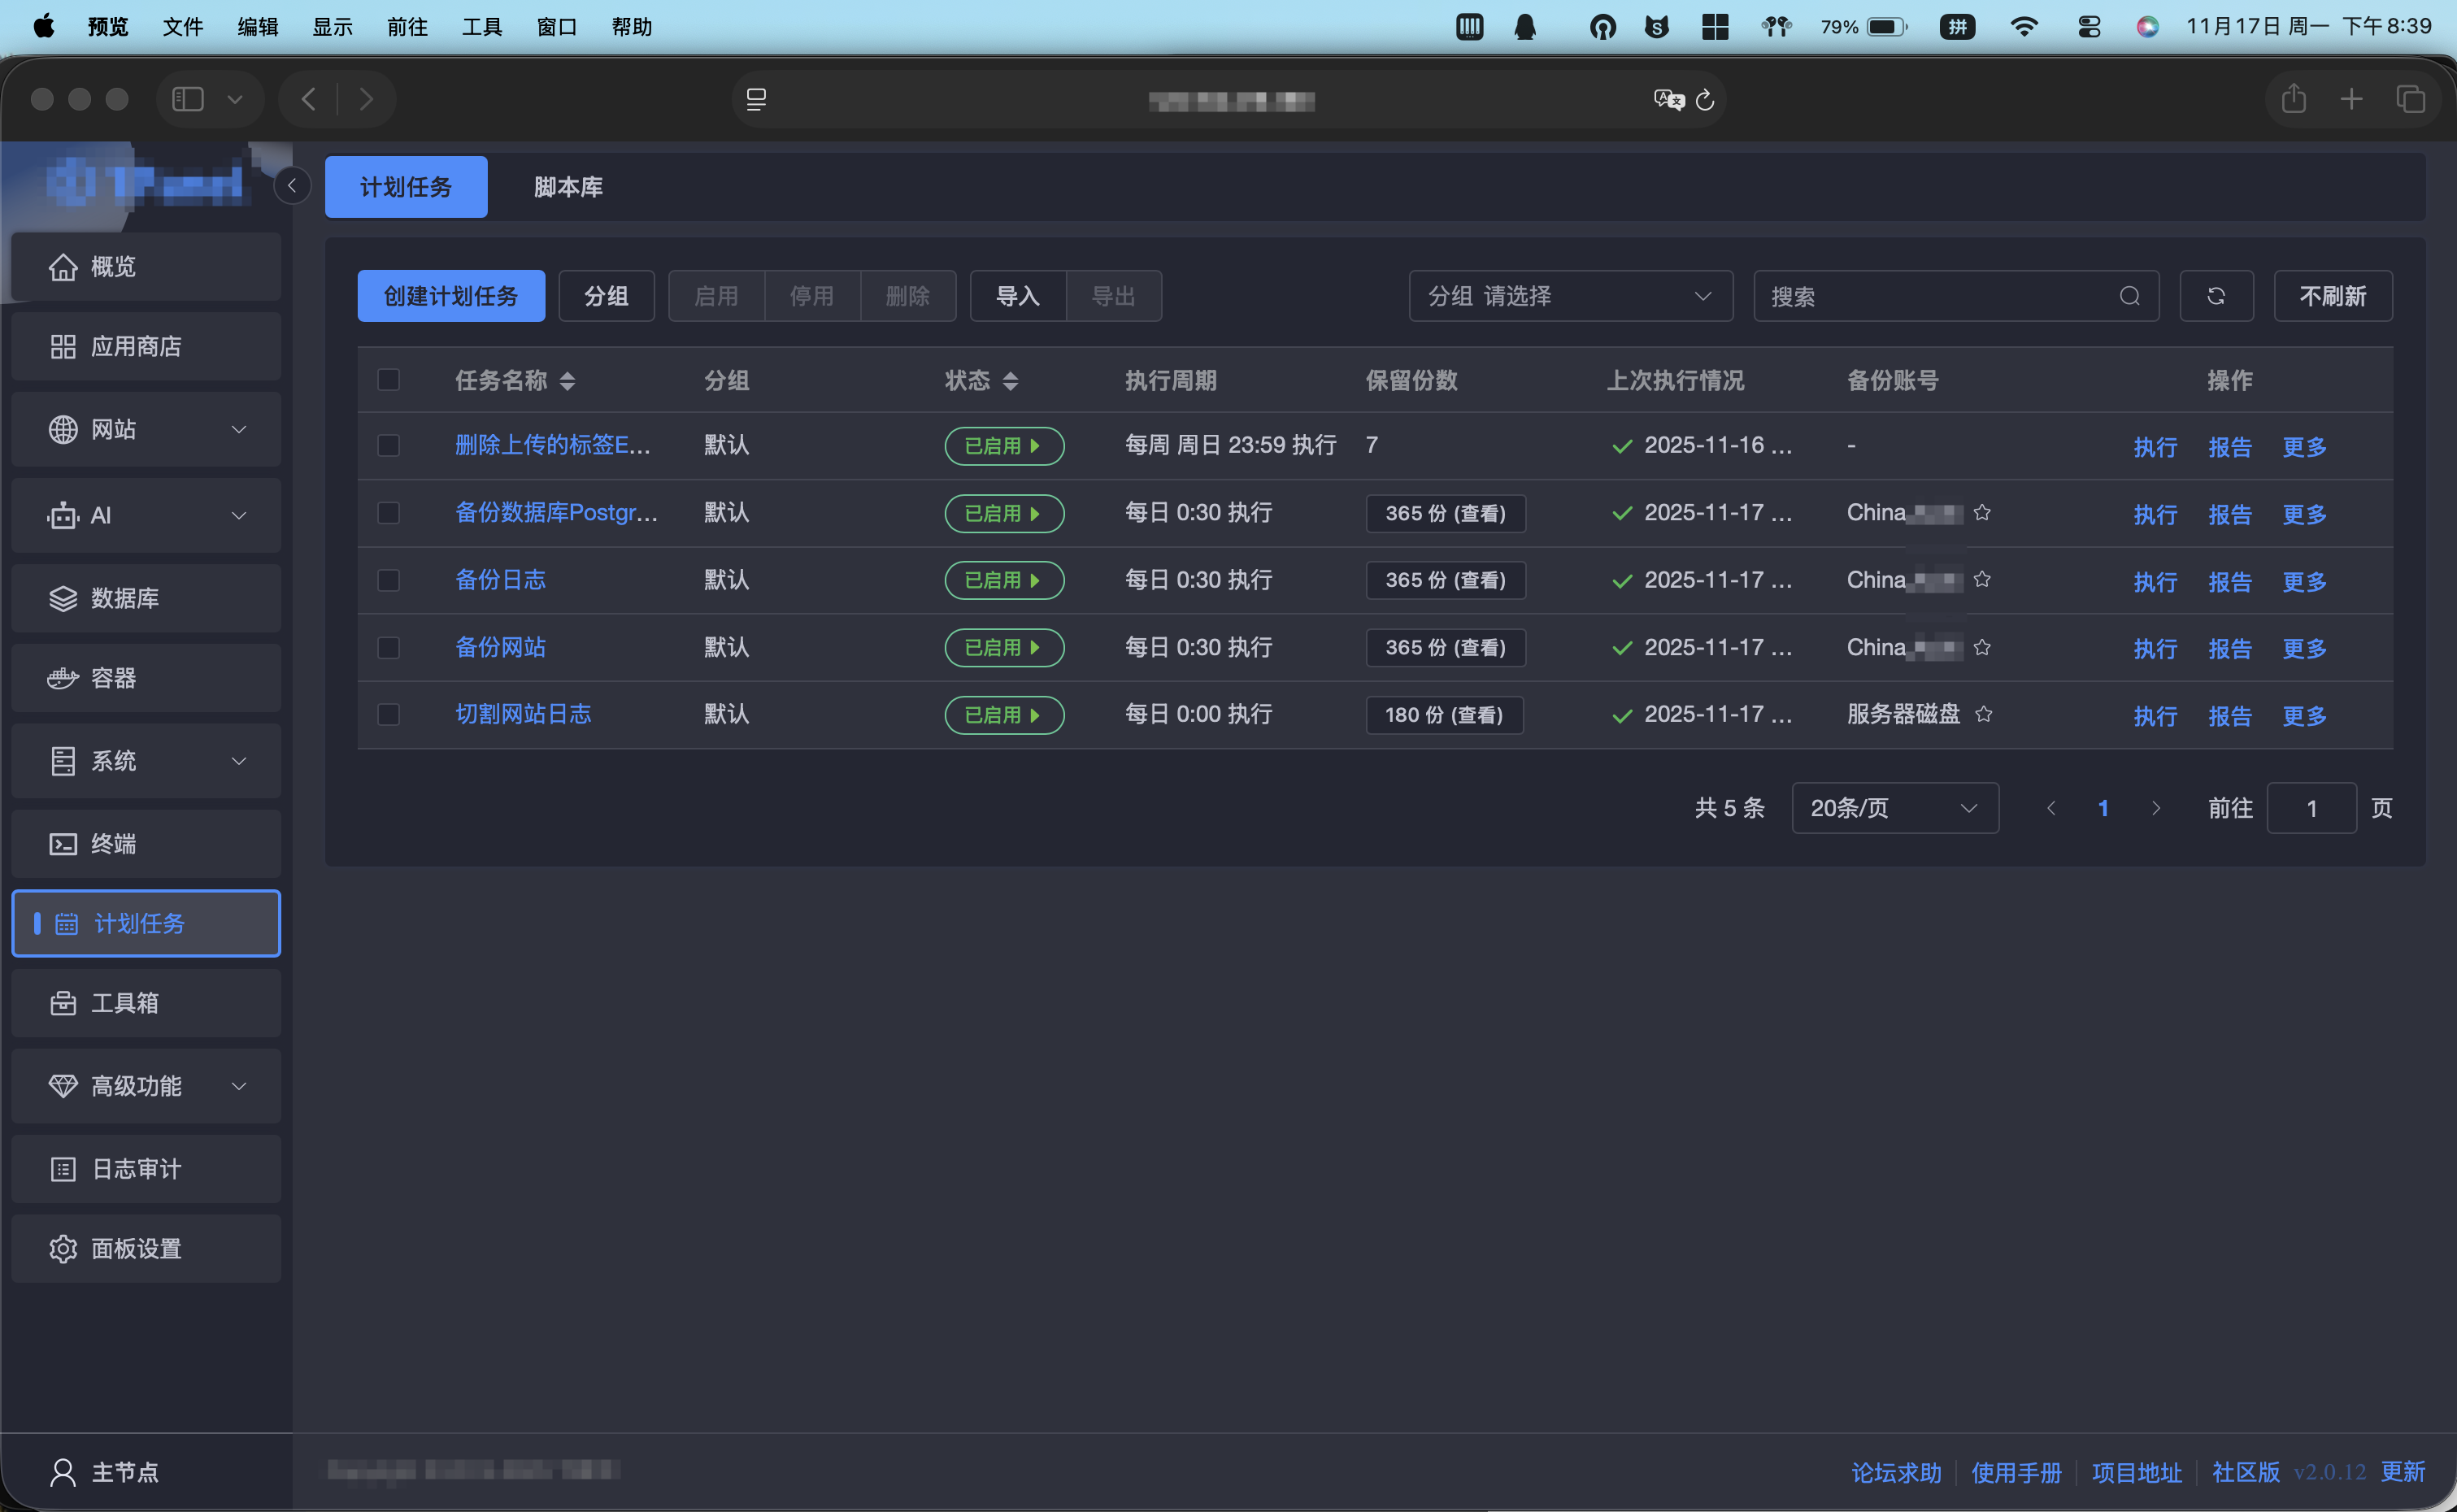
Task: Open the browser sidebar dropdown chevron
Action: tap(235, 99)
